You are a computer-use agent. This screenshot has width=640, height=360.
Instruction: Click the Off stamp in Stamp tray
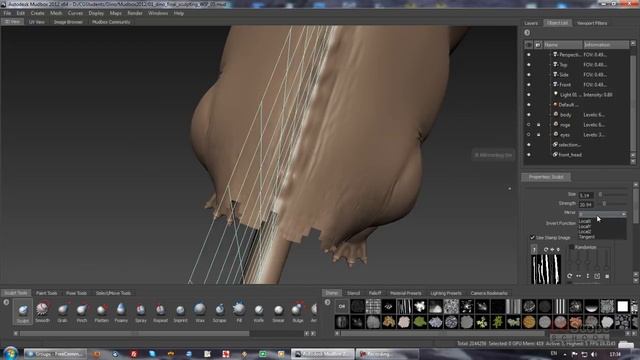[x=342, y=306]
